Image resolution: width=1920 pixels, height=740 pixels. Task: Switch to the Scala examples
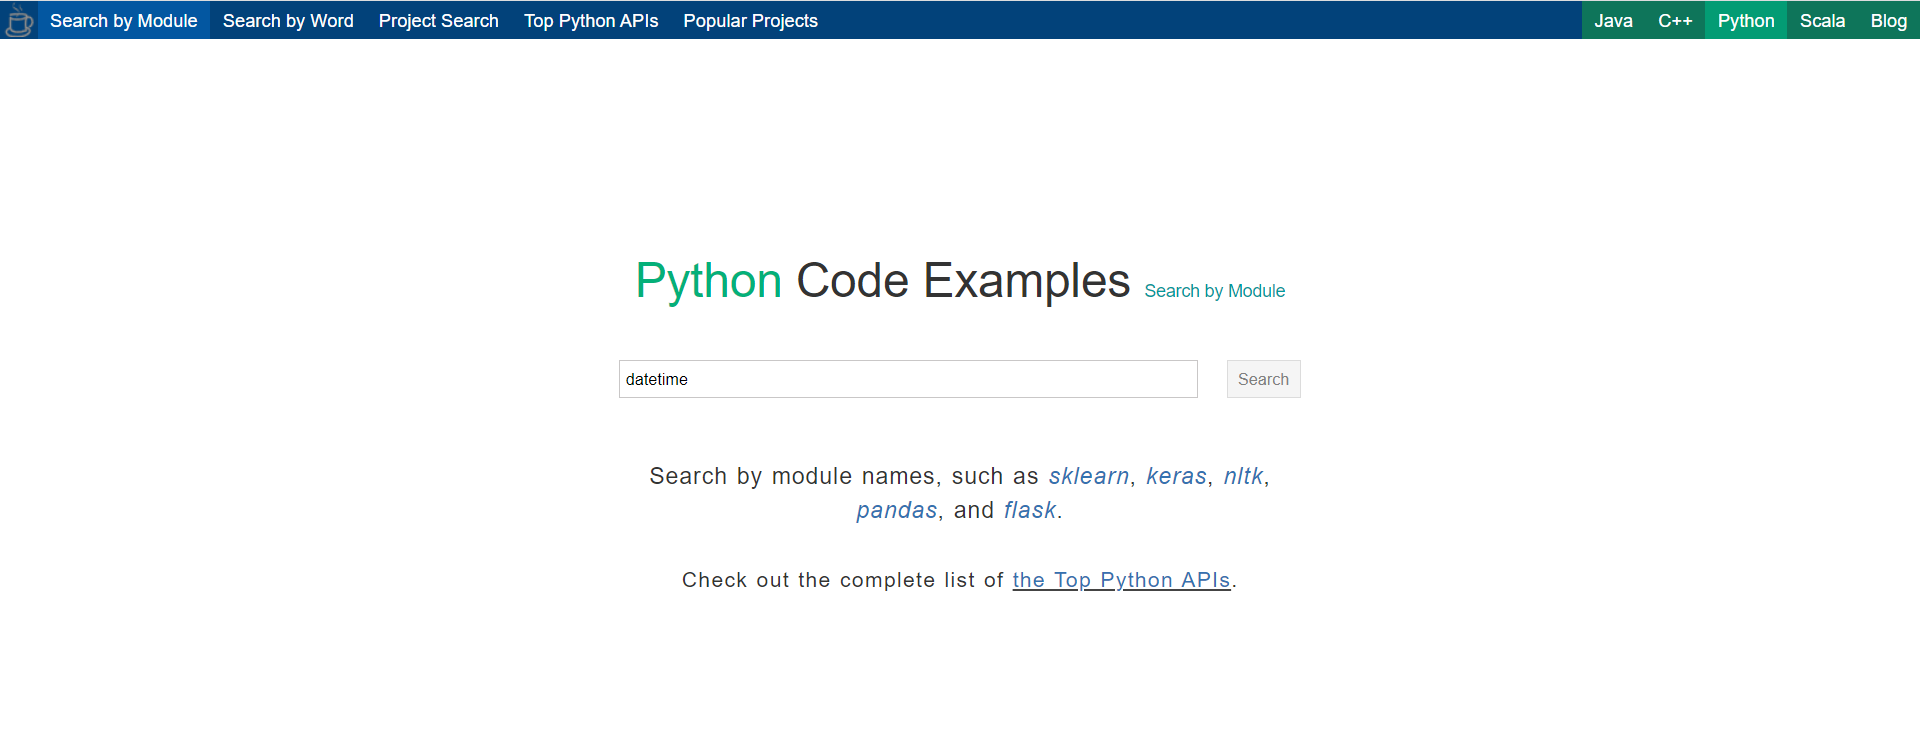coord(1822,21)
